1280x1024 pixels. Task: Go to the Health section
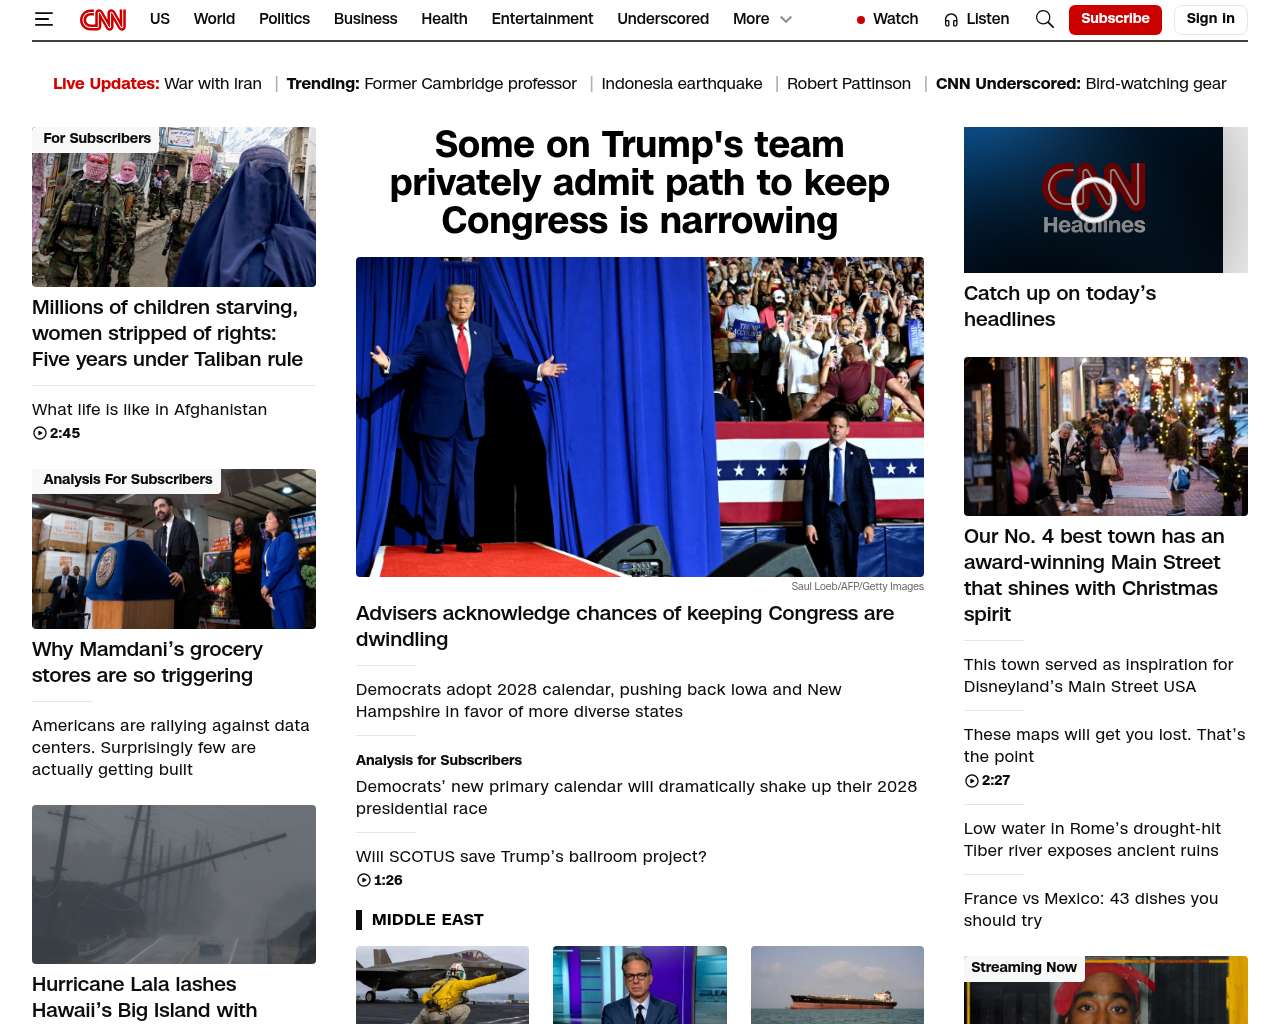(444, 19)
